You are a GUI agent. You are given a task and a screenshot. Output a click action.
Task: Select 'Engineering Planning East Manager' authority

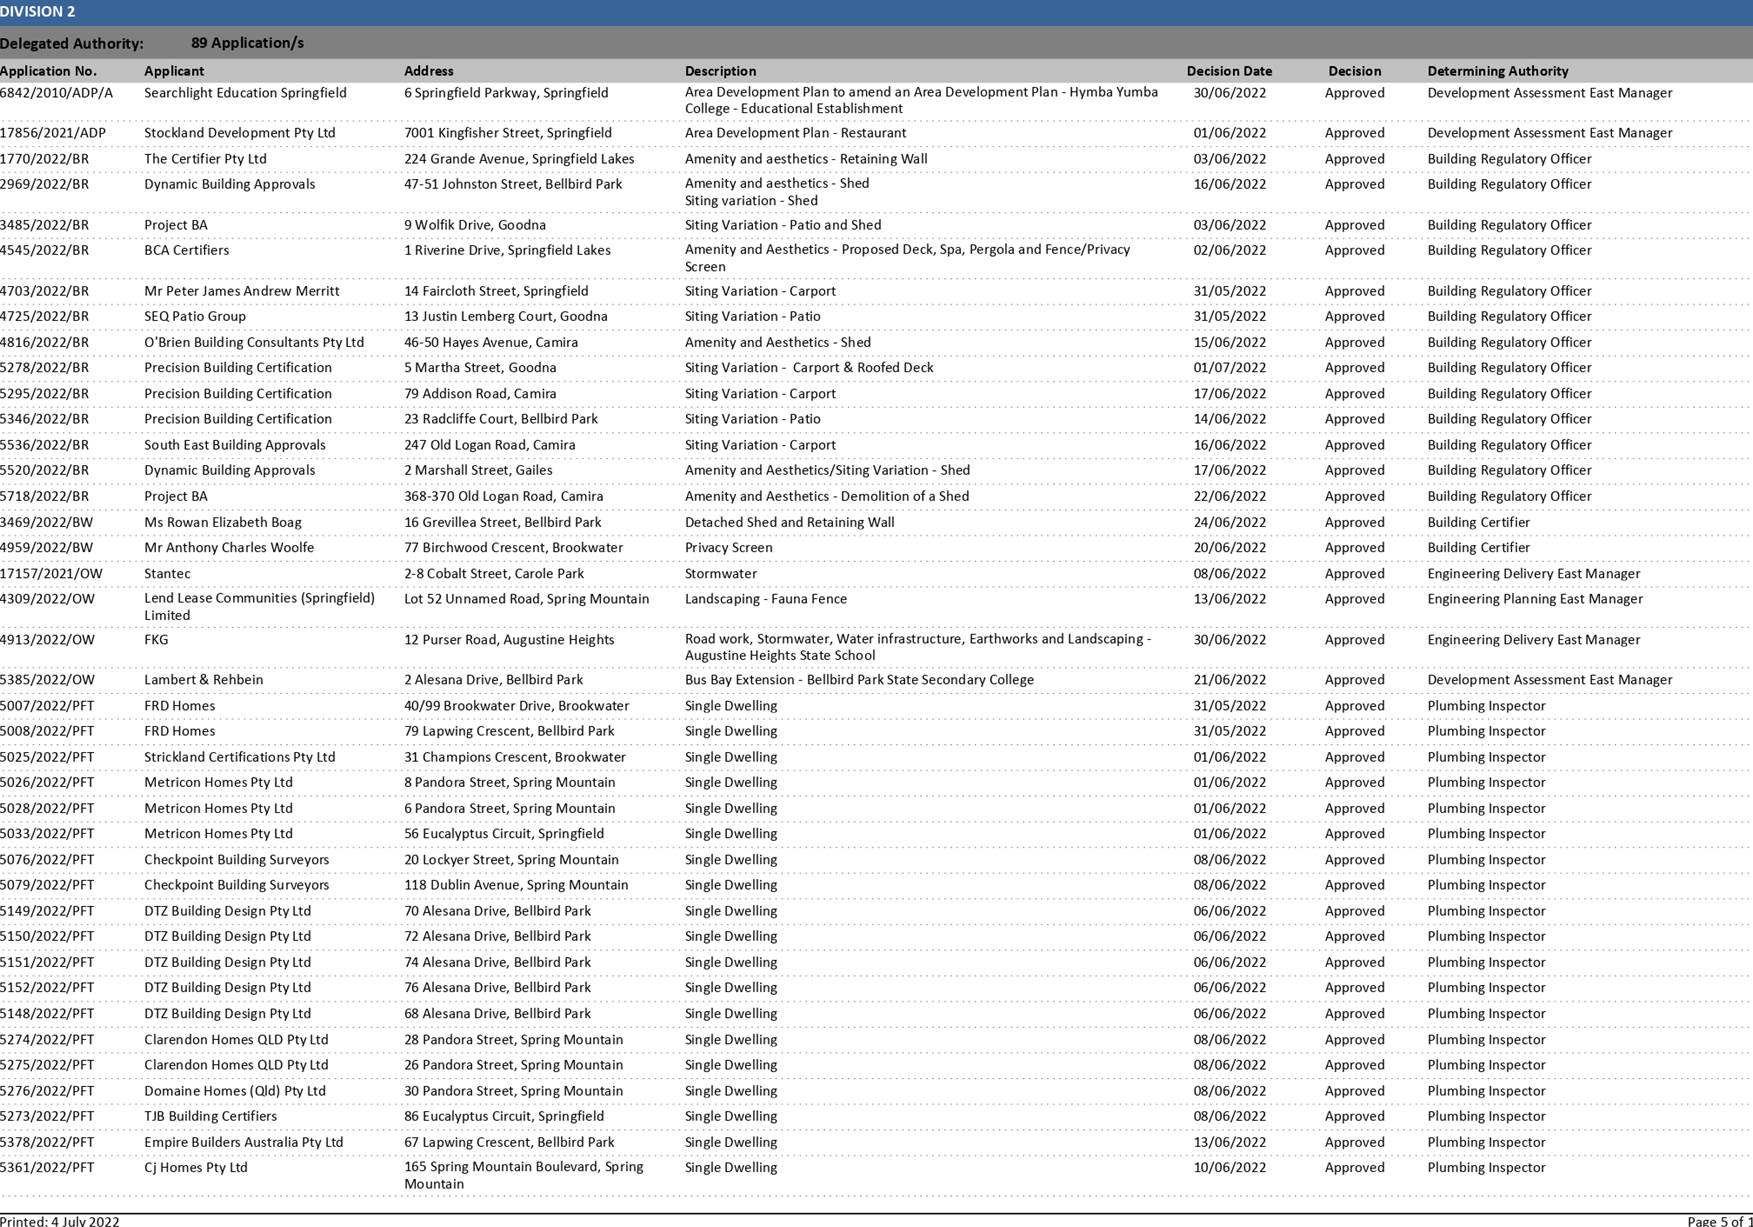pyautogui.click(x=1535, y=599)
